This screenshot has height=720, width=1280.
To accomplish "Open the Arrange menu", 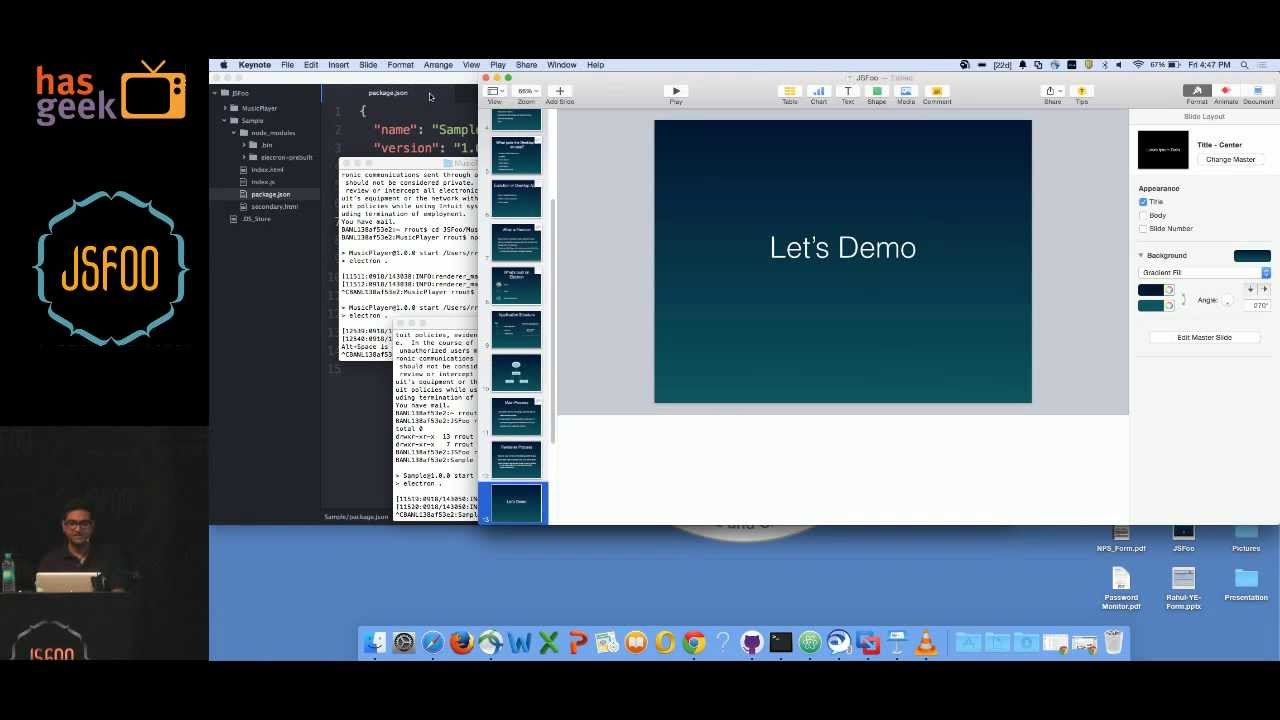I will tap(438, 65).
